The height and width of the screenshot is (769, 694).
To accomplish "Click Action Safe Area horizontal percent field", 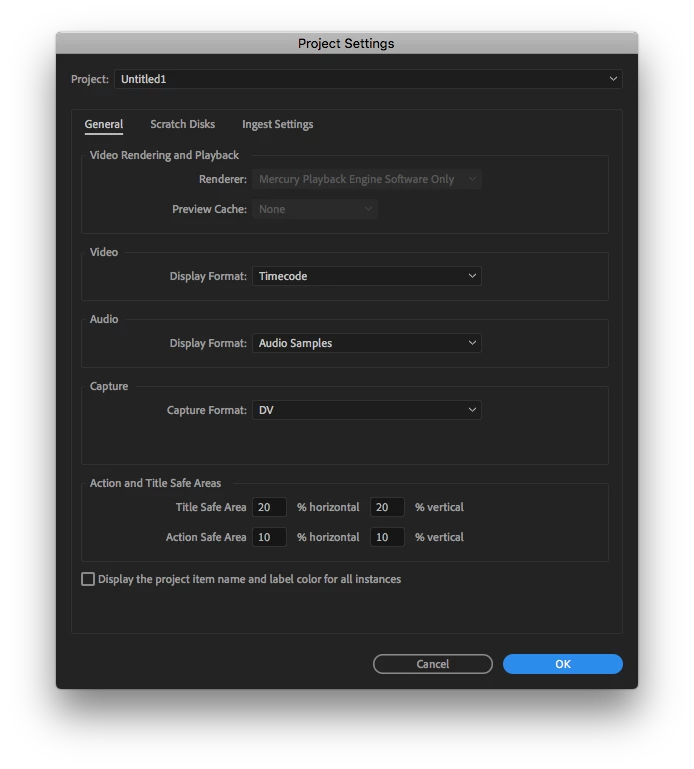I will [269, 537].
